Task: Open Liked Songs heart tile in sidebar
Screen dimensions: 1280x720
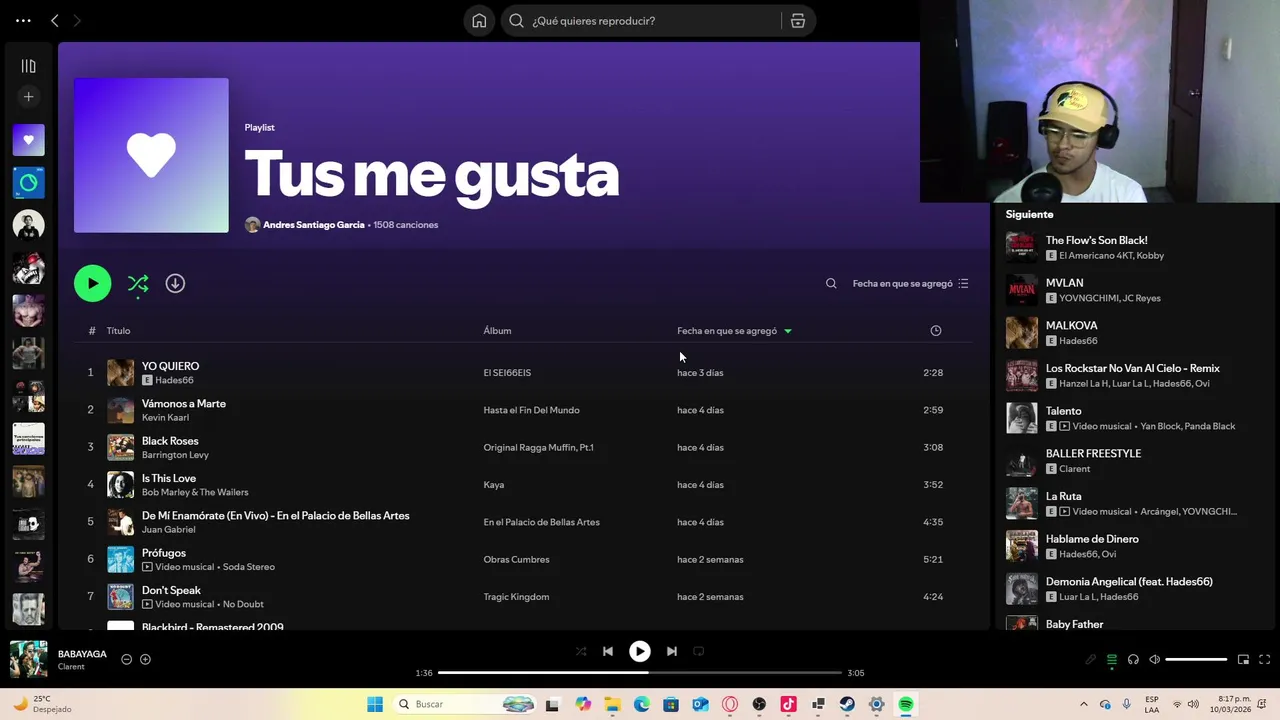Action: (28, 140)
